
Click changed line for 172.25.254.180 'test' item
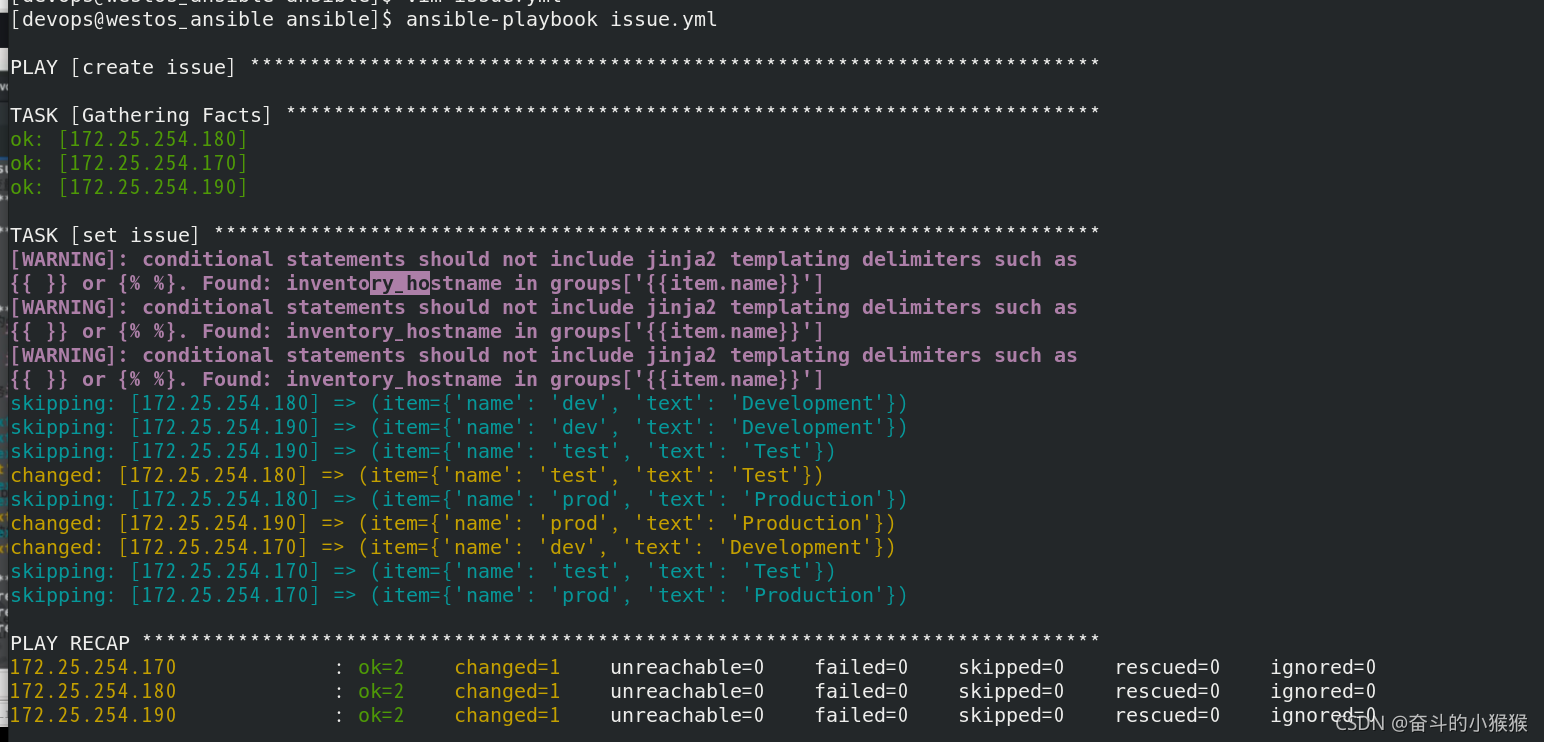[x=417, y=476]
